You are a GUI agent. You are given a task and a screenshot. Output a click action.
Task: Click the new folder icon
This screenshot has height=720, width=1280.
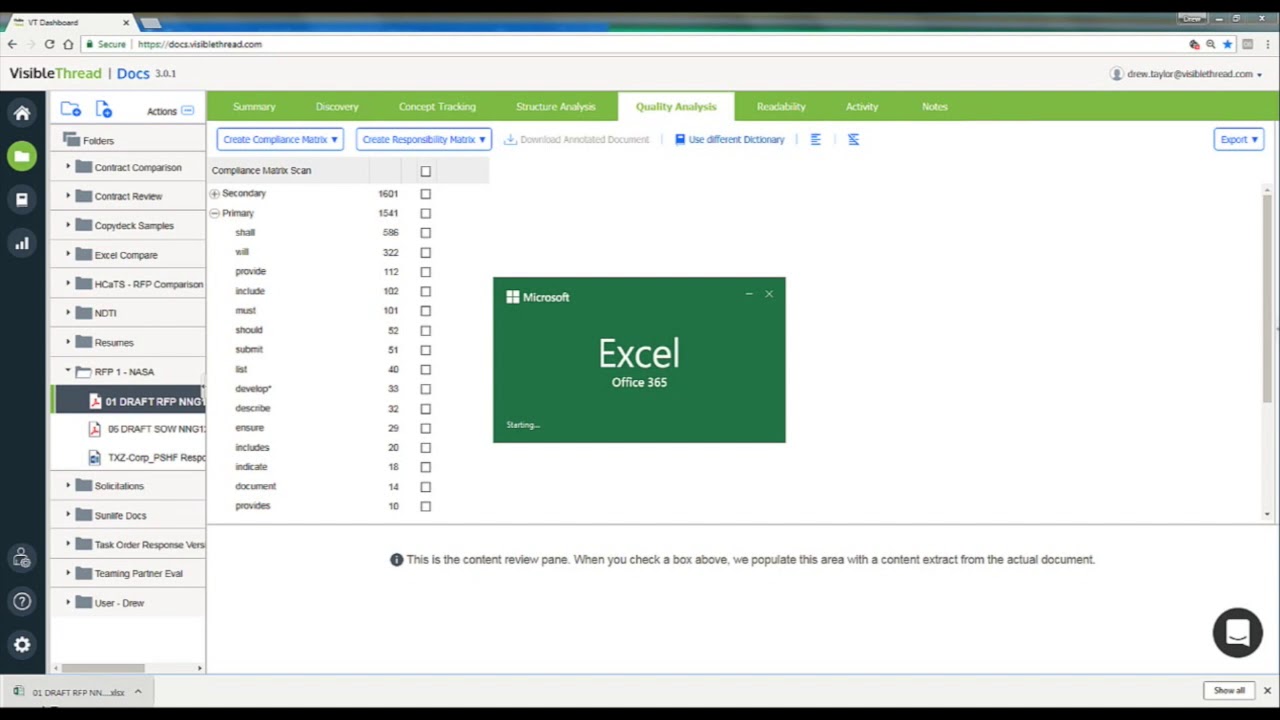70,110
